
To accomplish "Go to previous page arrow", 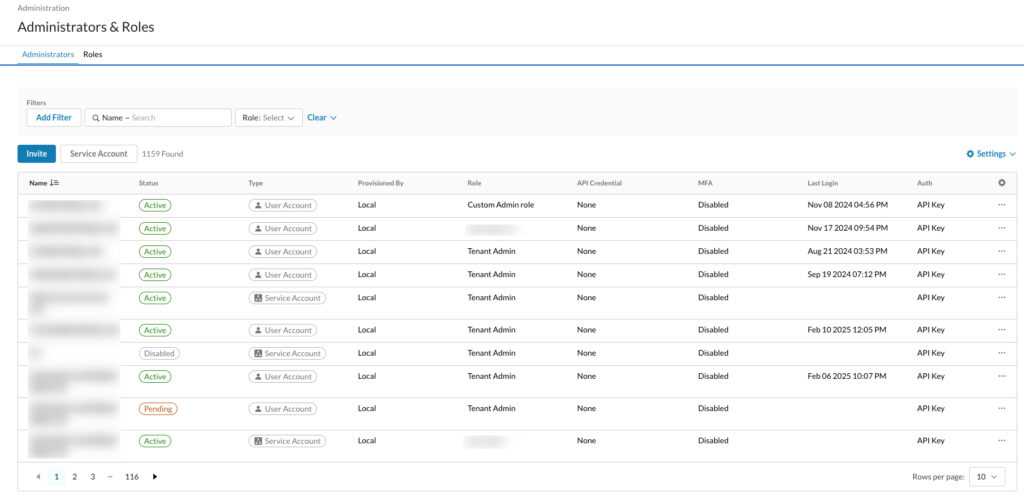I will pyautogui.click(x=38, y=477).
